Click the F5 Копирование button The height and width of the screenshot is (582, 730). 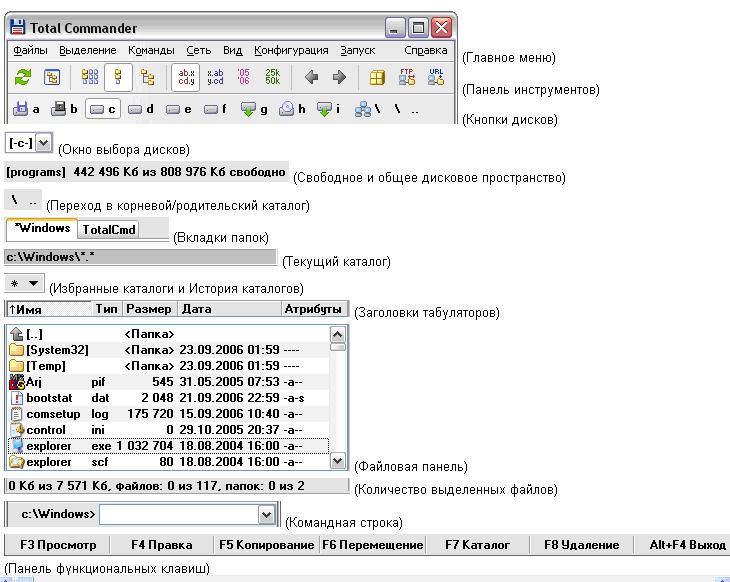tap(267, 545)
